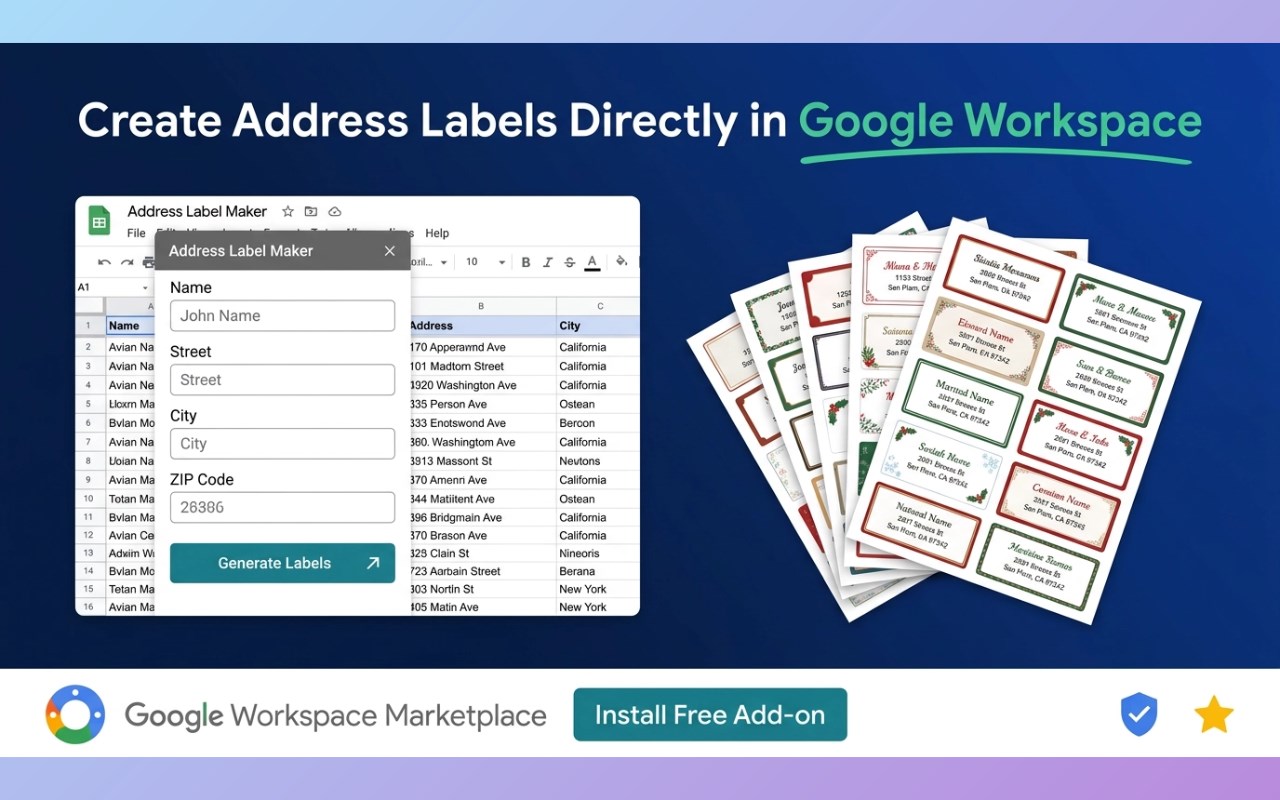Select the column C header
Viewport: 1280px width, 800px height.
[599, 306]
